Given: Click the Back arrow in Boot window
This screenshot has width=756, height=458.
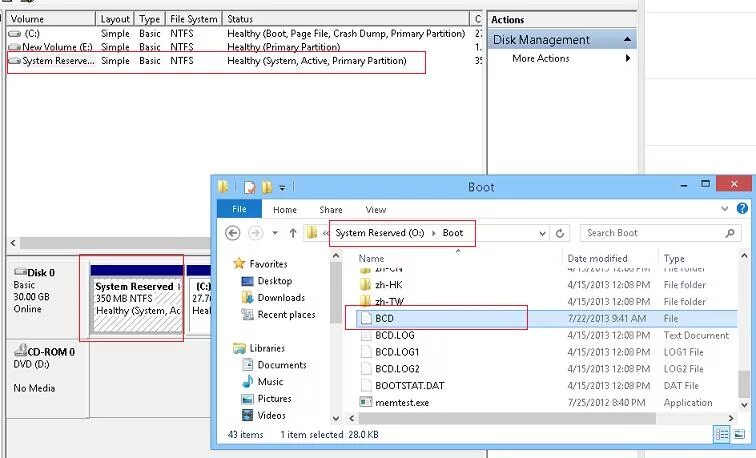Looking at the screenshot, I should click(233, 233).
